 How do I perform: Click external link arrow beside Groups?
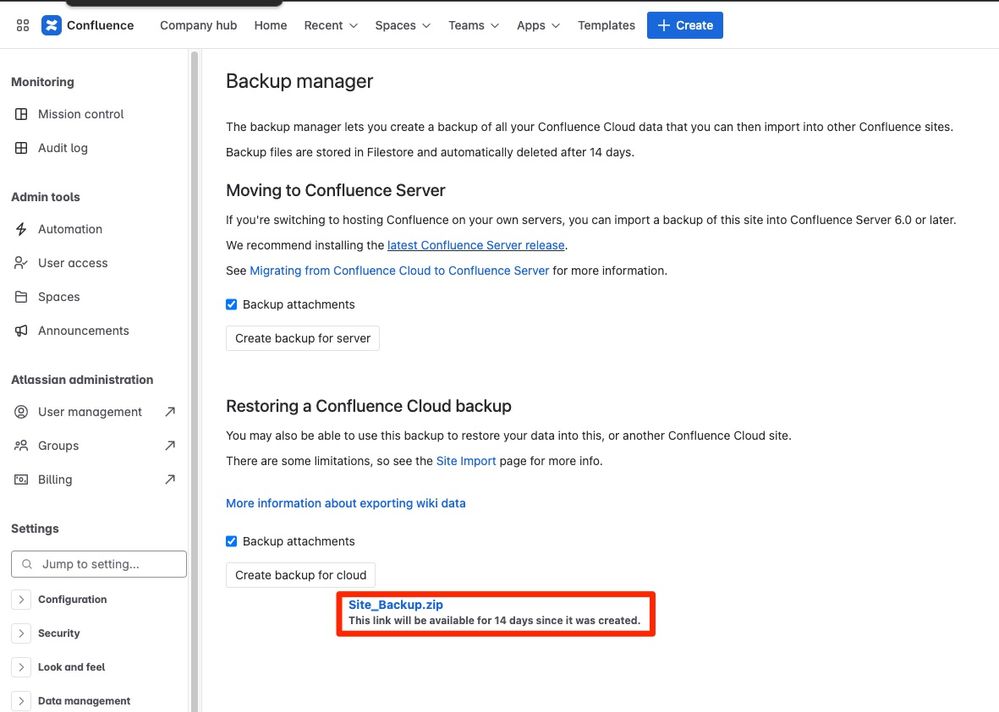(169, 446)
